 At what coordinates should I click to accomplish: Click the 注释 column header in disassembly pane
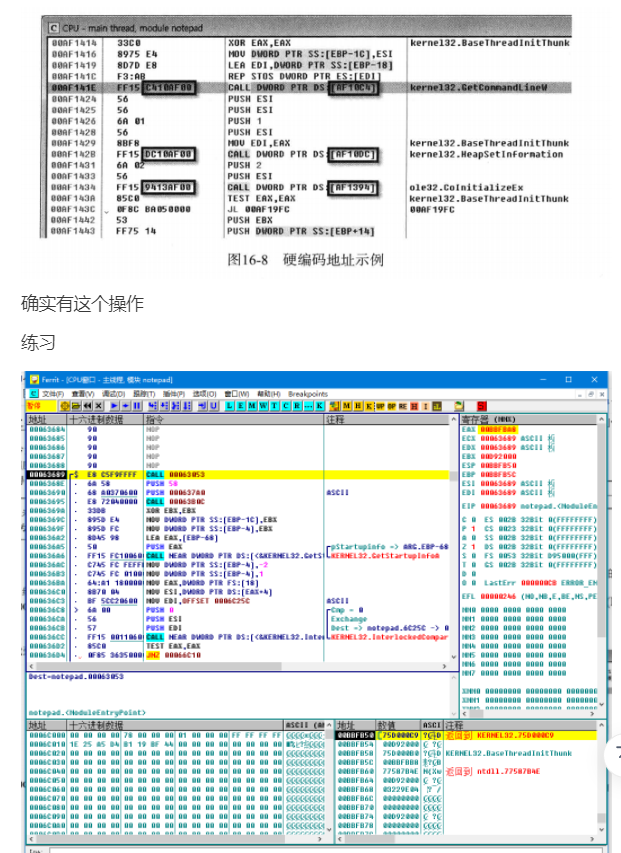[x=386, y=419]
